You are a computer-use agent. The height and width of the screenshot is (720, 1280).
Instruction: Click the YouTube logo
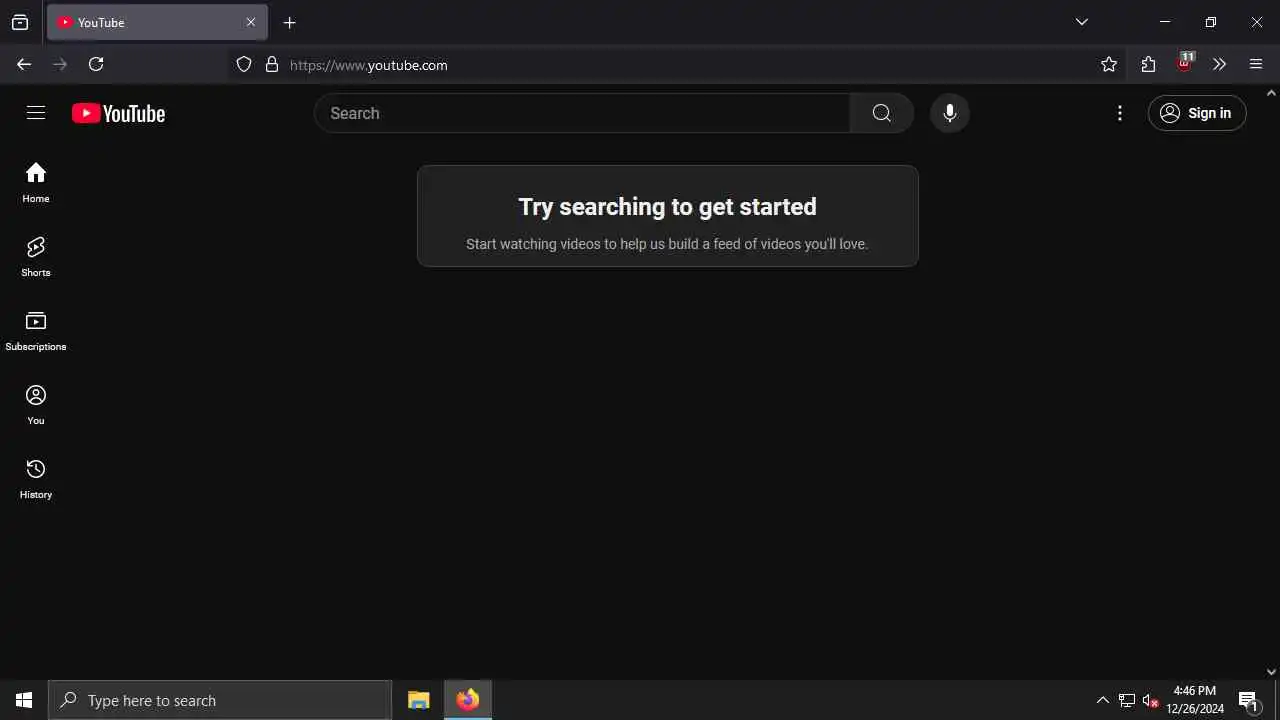(118, 113)
